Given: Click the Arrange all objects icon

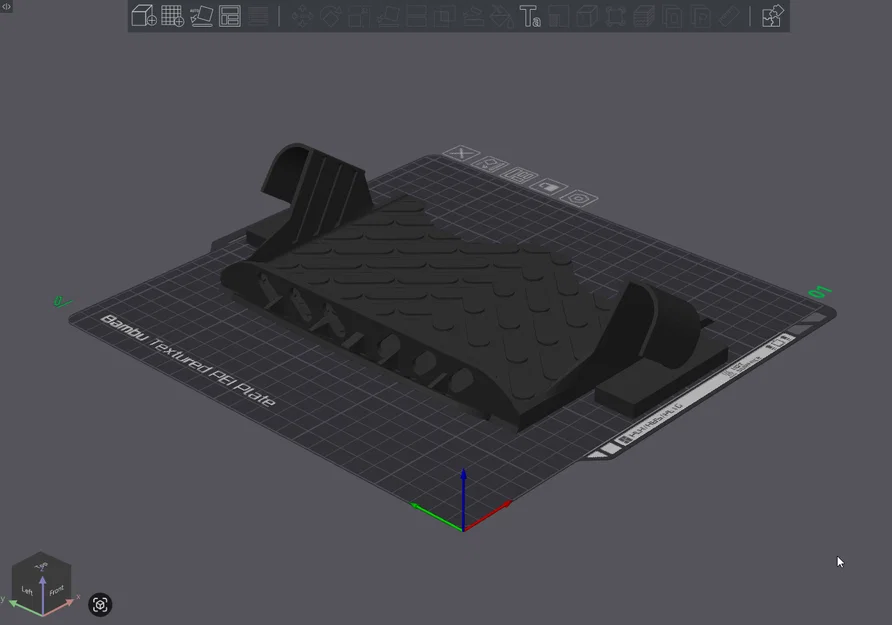Looking at the screenshot, I should [230, 16].
